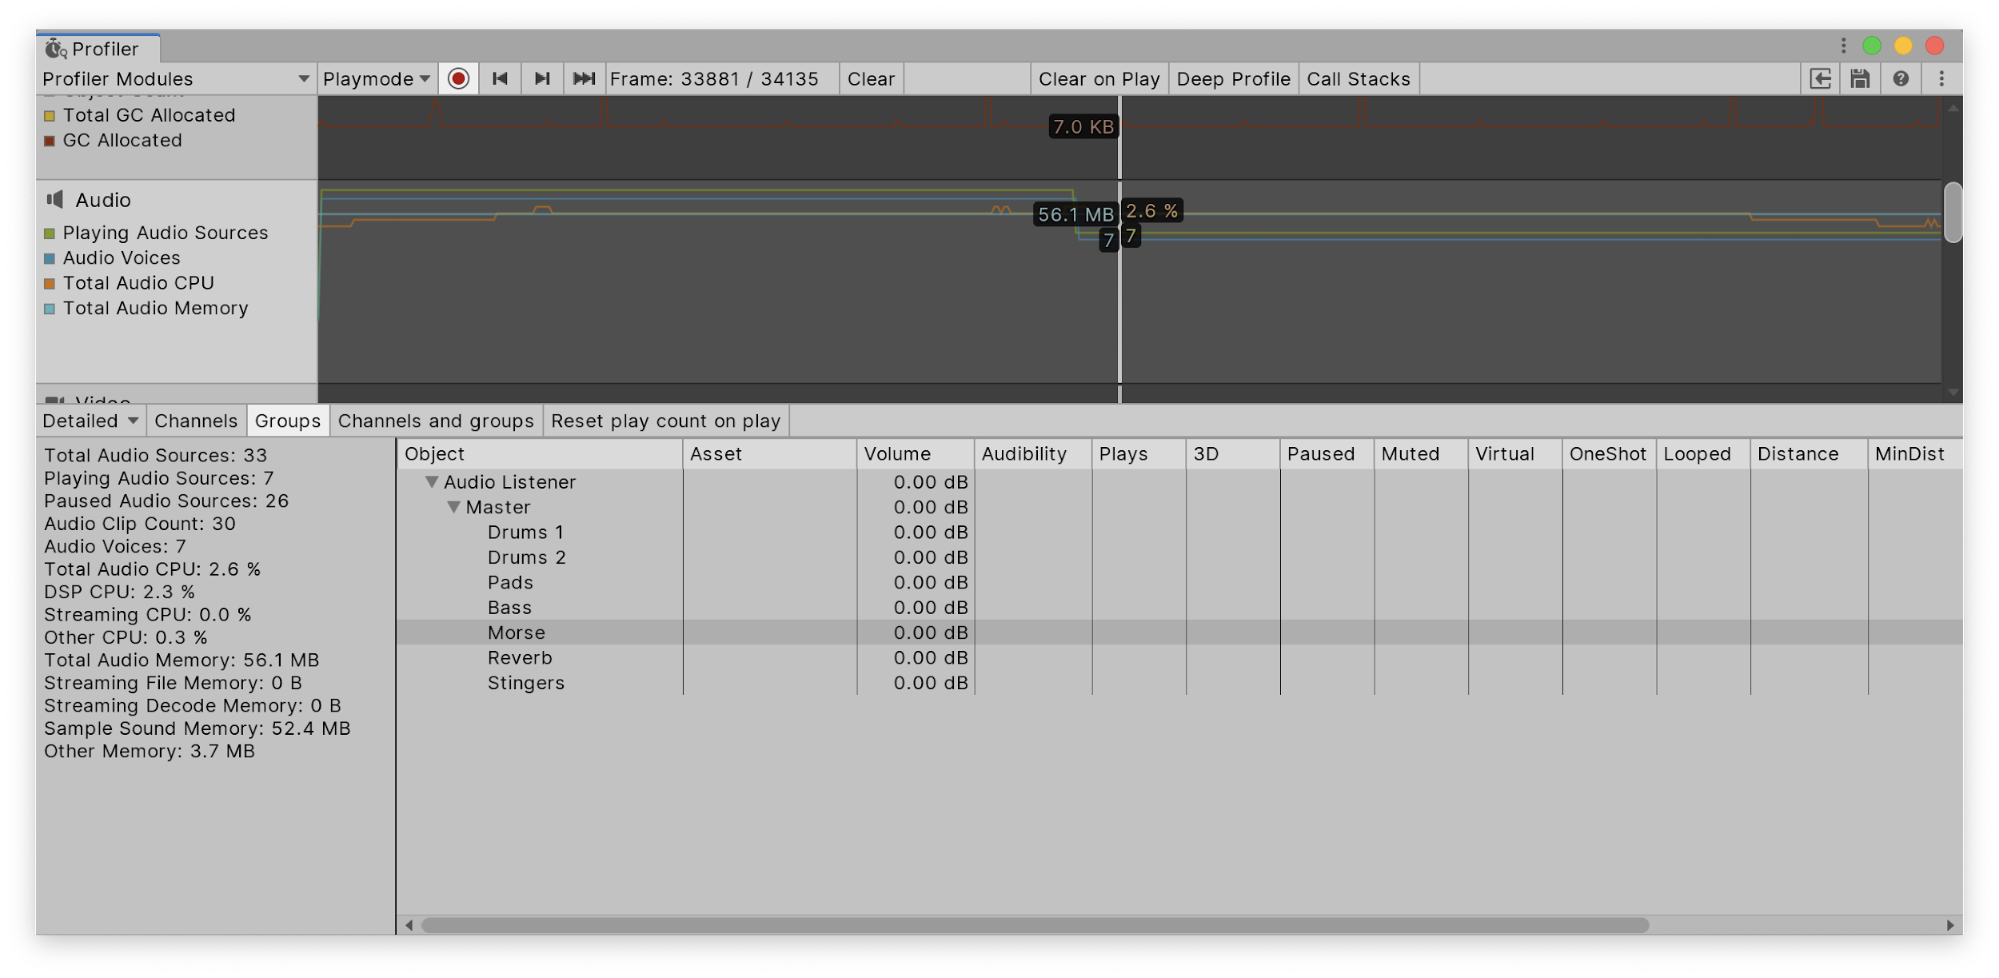This screenshot has height=978, width=1999.
Task: Click the Record profiling button
Action: tap(458, 79)
